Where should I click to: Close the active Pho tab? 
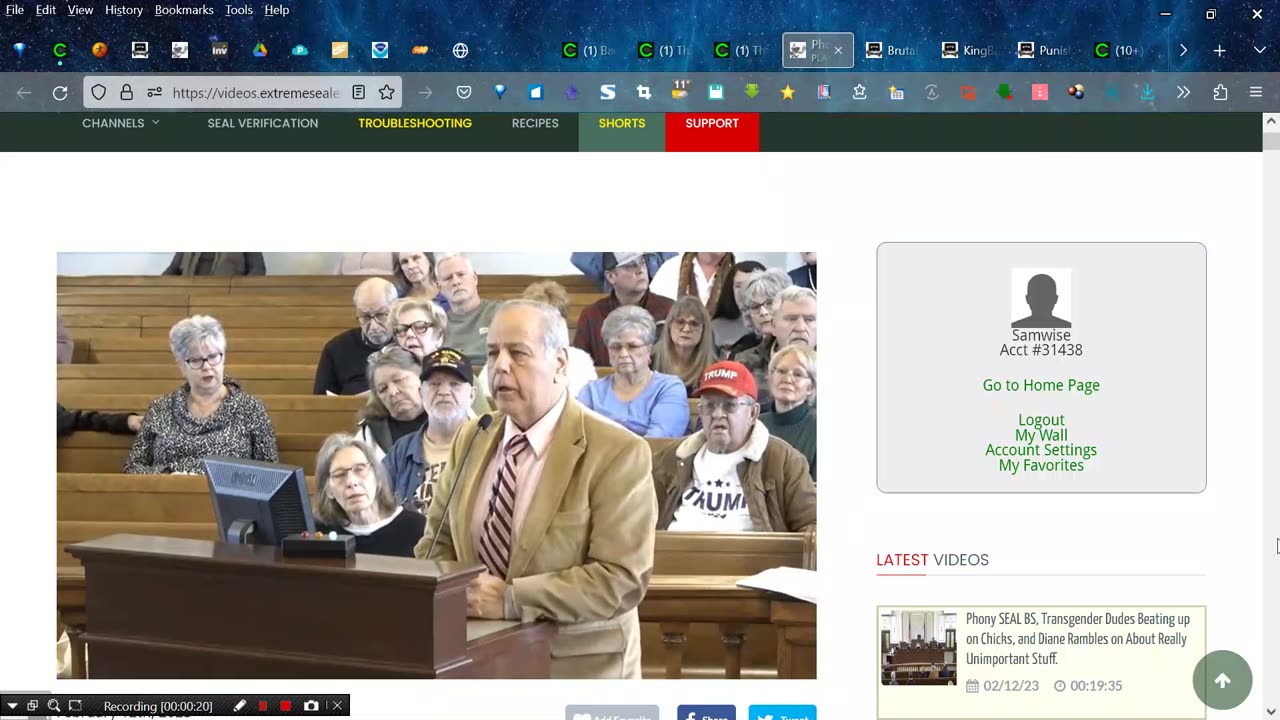[838, 50]
